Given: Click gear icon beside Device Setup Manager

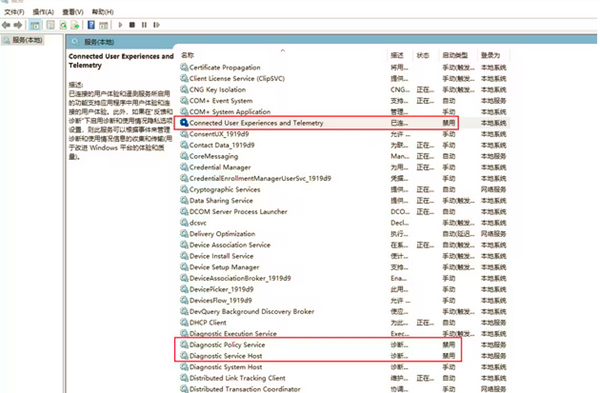Looking at the screenshot, I should (x=184, y=267).
